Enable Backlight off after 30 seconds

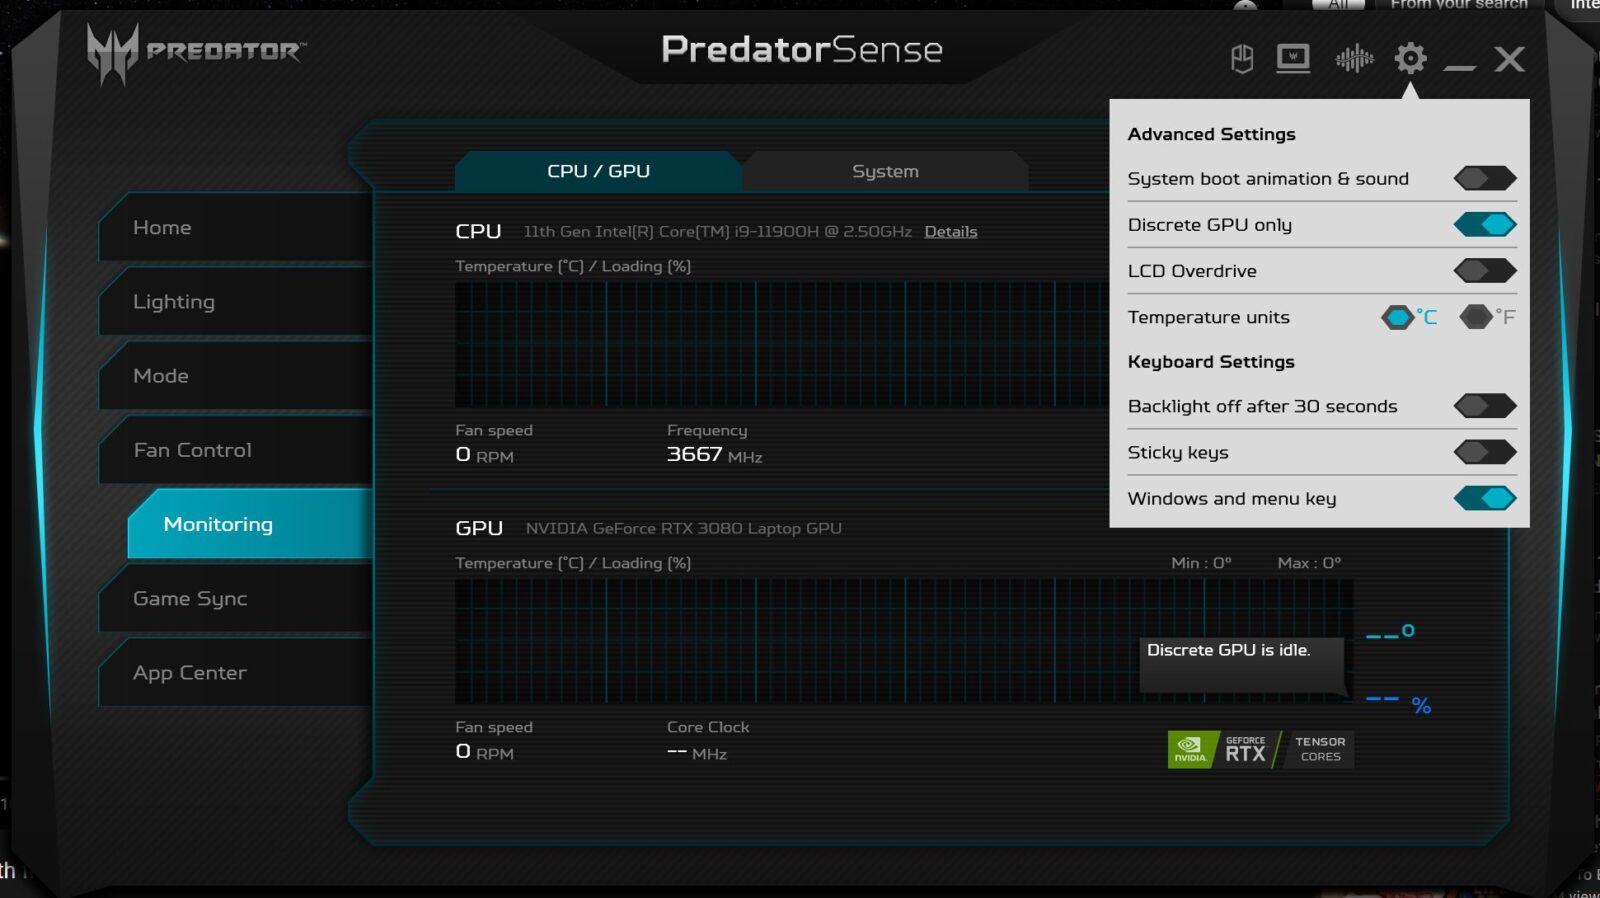[1485, 406]
